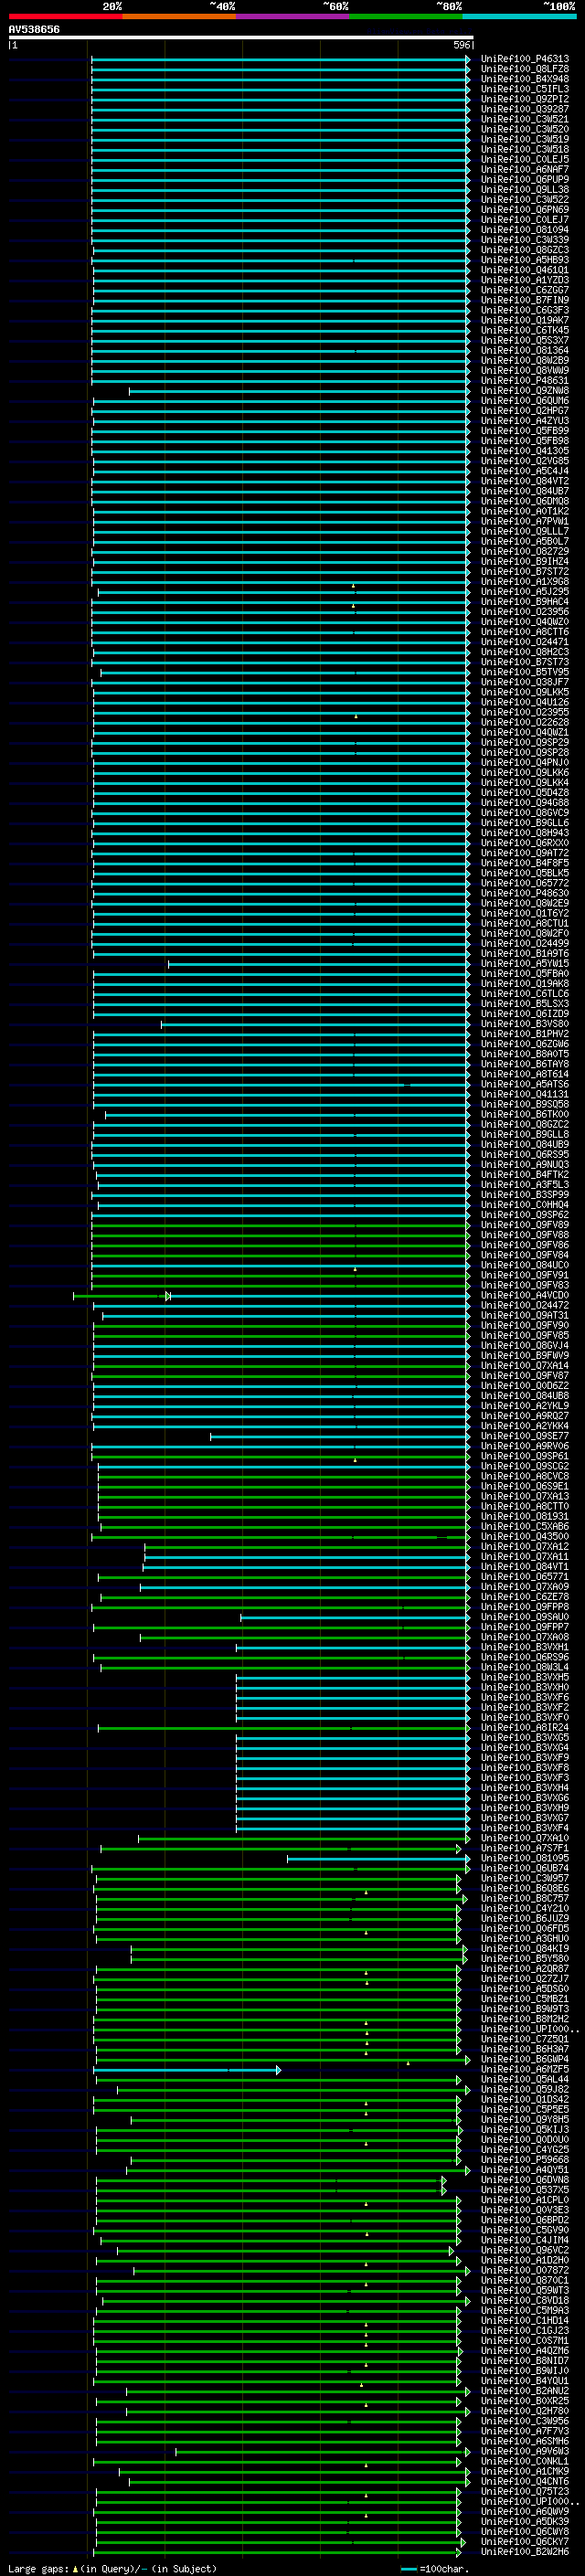This screenshot has height=2576, width=585.
Task: Click the UniRef100_C3W522 label
Action: pyautogui.click(x=525, y=199)
